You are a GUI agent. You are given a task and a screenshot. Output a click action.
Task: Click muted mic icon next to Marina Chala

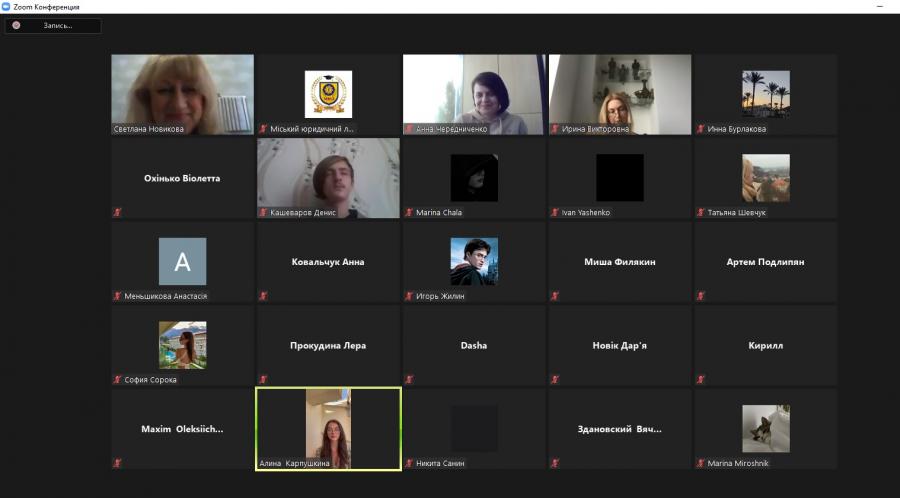[x=409, y=212]
